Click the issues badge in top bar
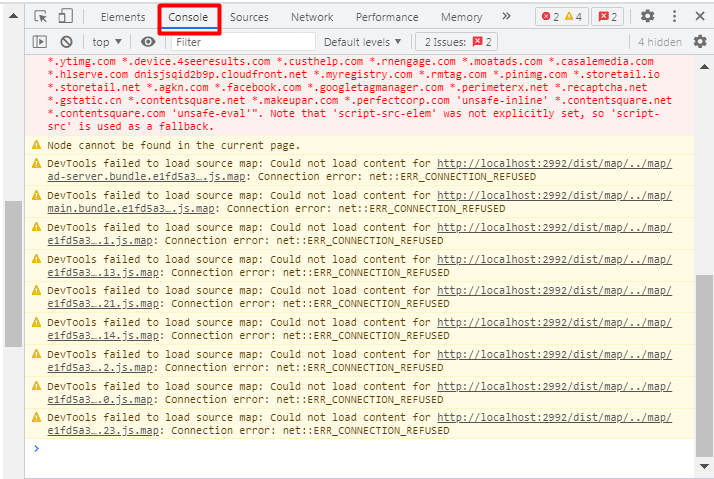The width and height of the screenshot is (714, 479). 607,17
